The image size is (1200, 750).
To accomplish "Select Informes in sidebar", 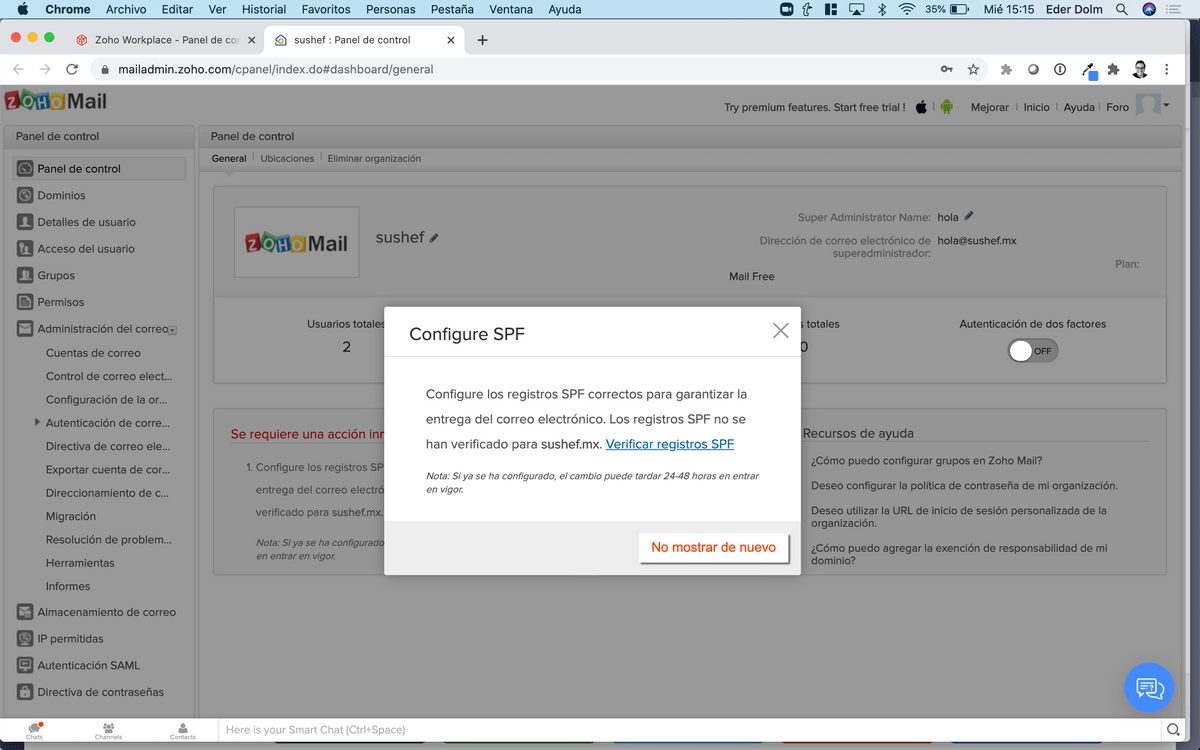I will coord(68,586).
